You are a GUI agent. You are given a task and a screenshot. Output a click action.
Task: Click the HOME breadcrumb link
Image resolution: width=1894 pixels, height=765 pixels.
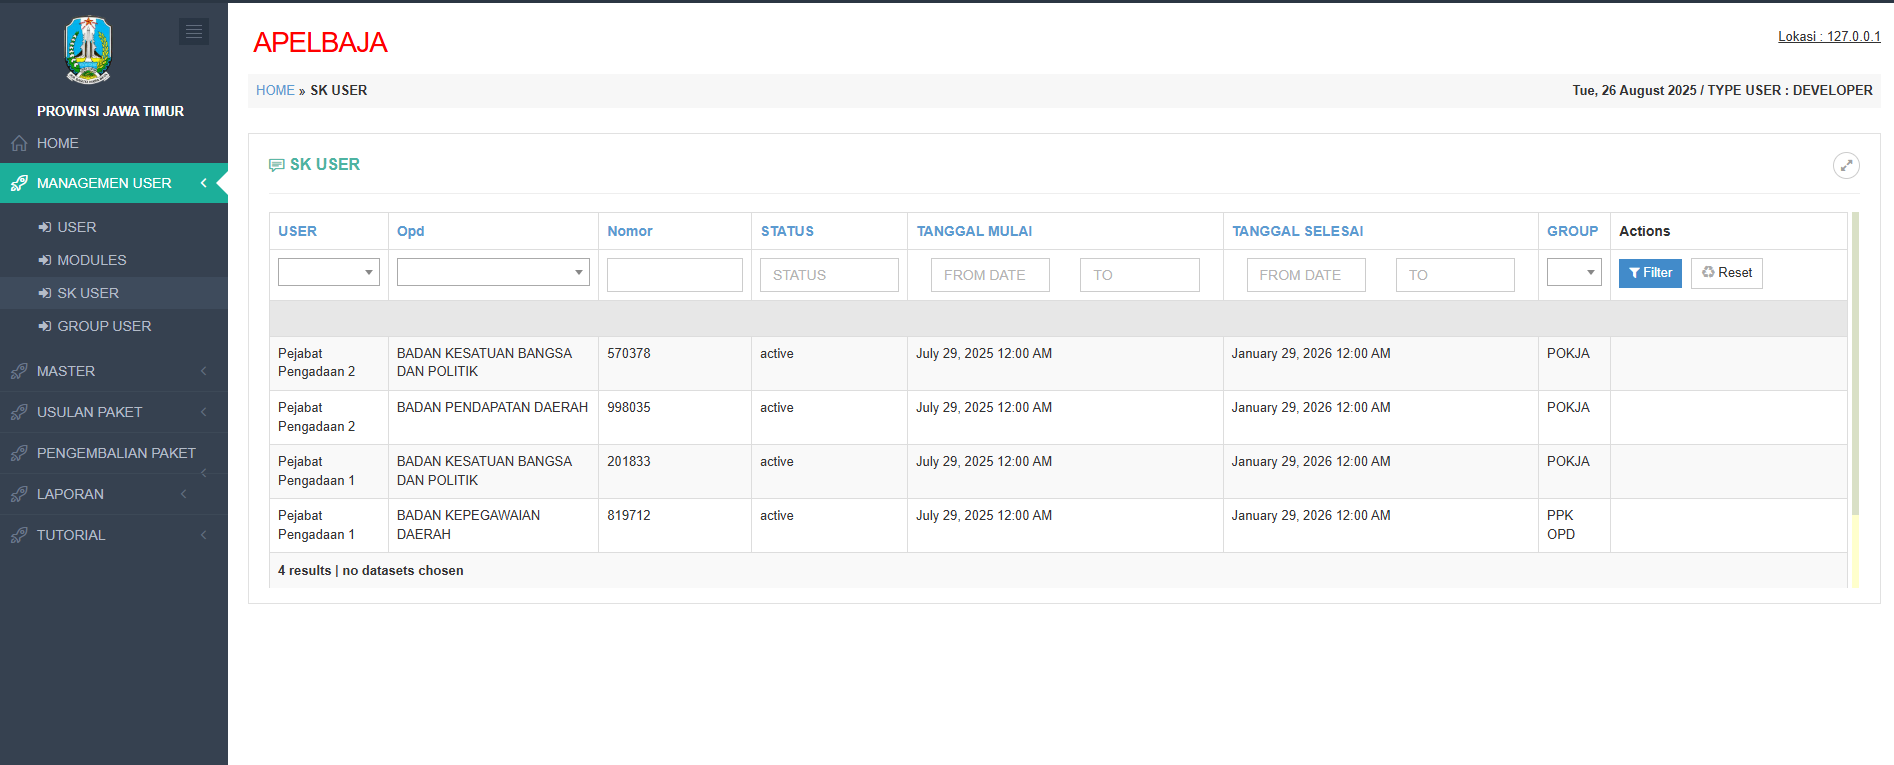coord(275,90)
